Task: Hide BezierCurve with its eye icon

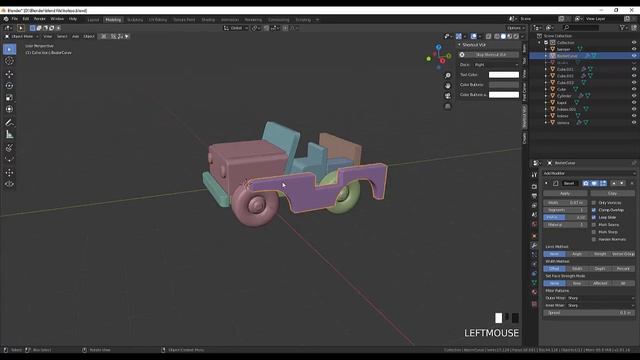Action: pyautogui.click(x=634, y=56)
